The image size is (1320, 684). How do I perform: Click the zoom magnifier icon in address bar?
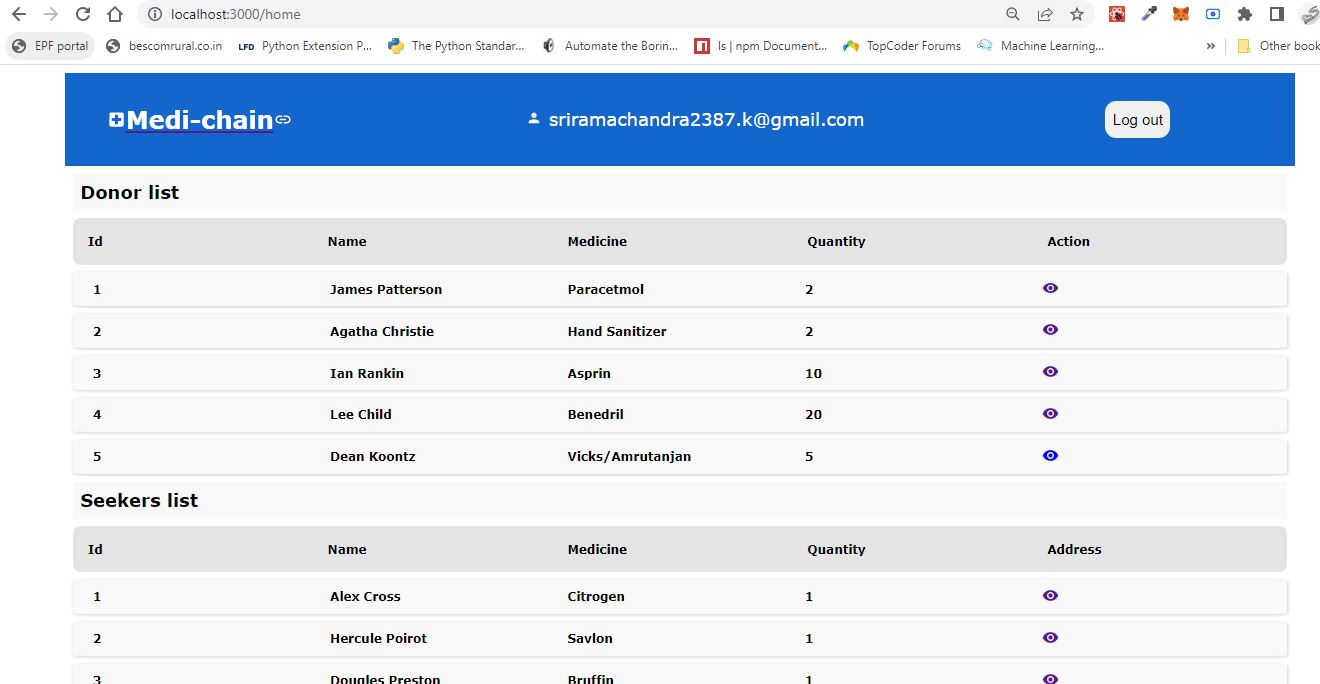(1013, 14)
